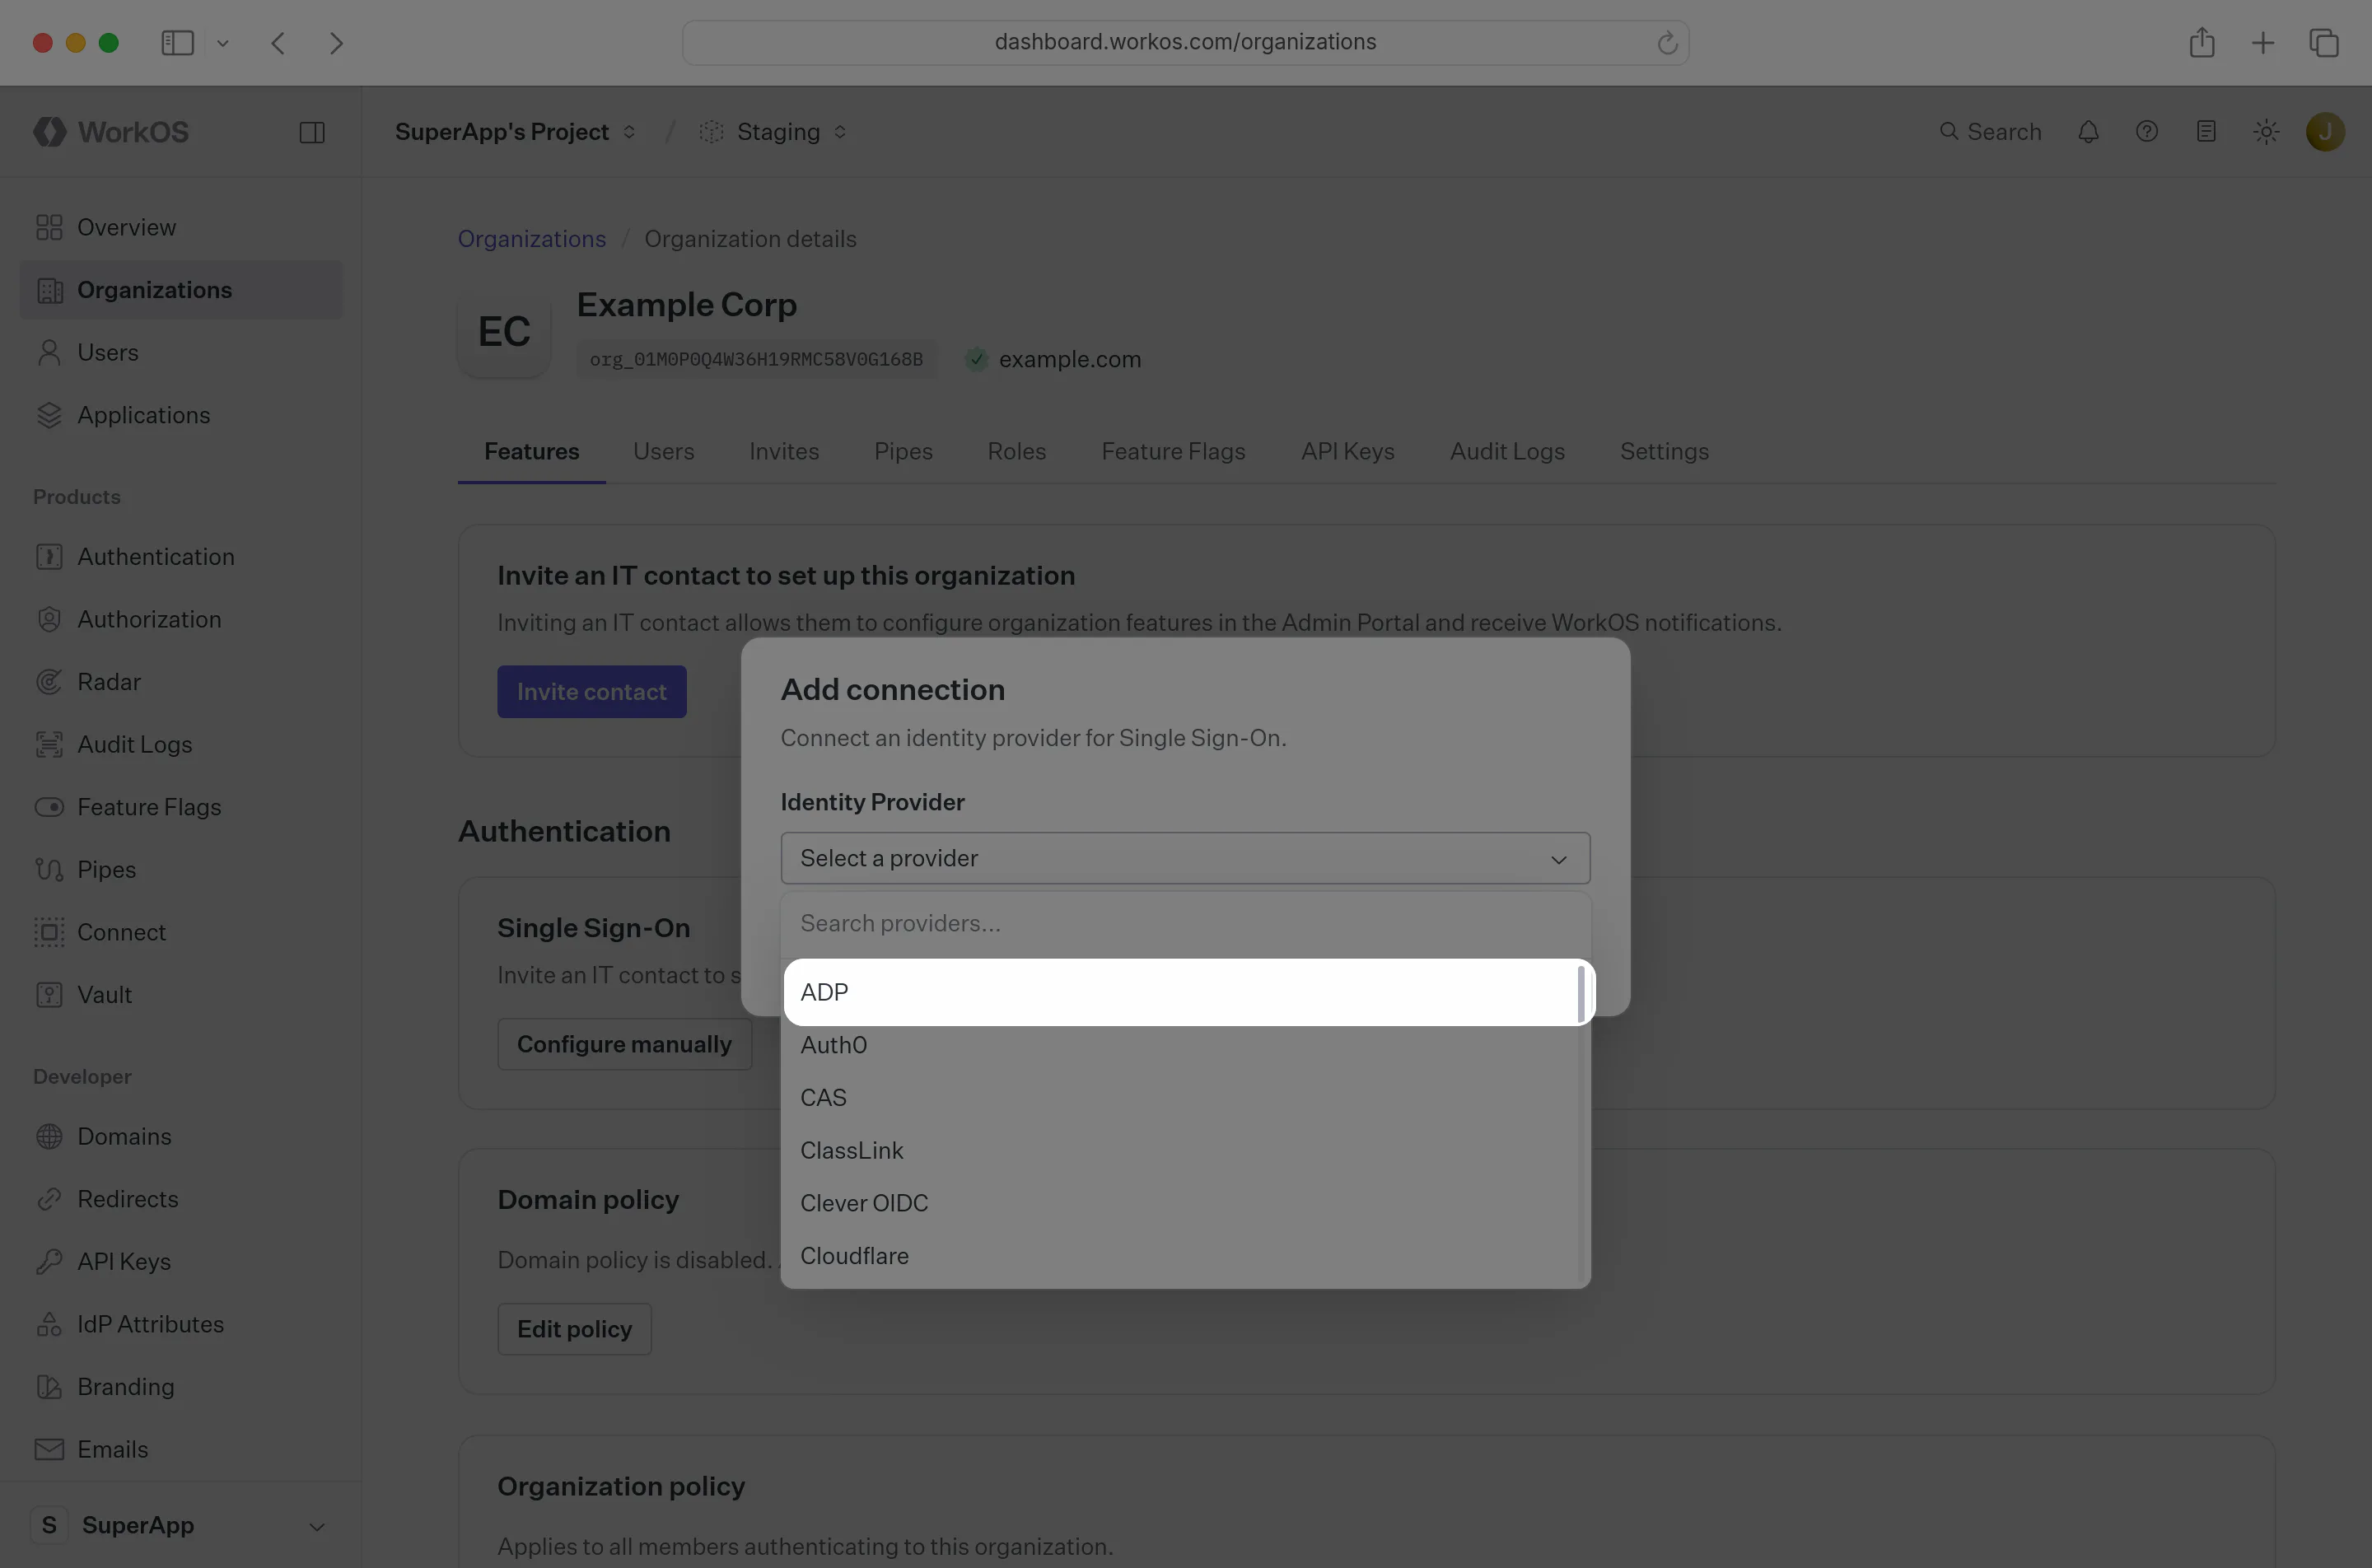Viewport: 2372px width, 1568px height.
Task: Open Audit Logs in sidebar
Action: pyautogui.click(x=181, y=744)
